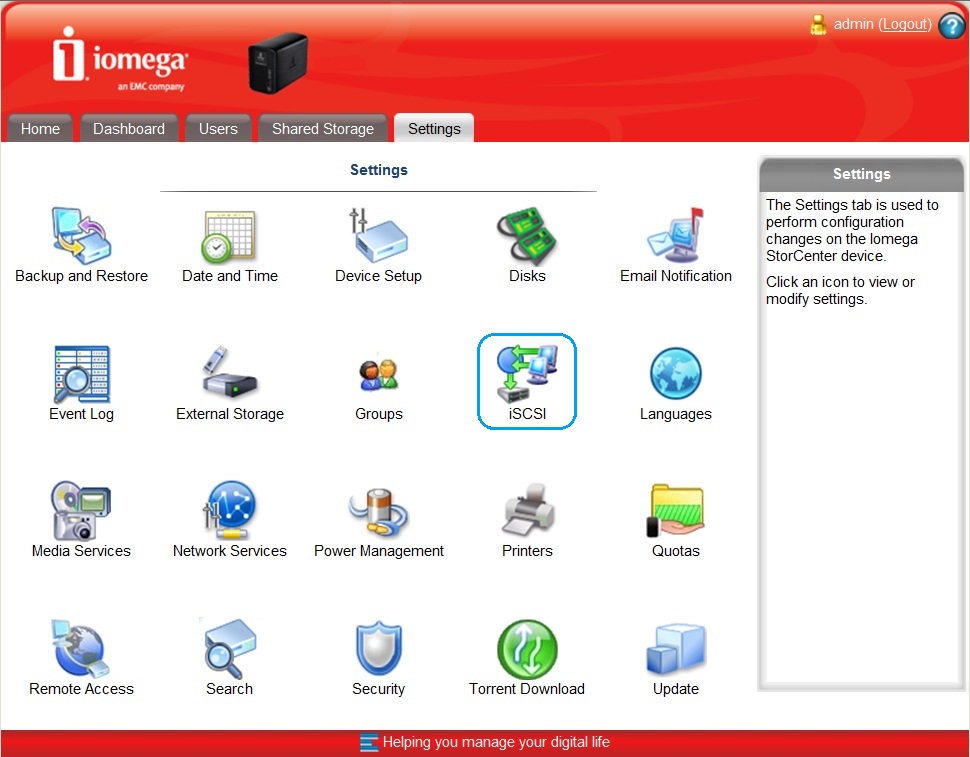
Task: Open the Remote Access icon
Action: pyautogui.click(x=81, y=649)
